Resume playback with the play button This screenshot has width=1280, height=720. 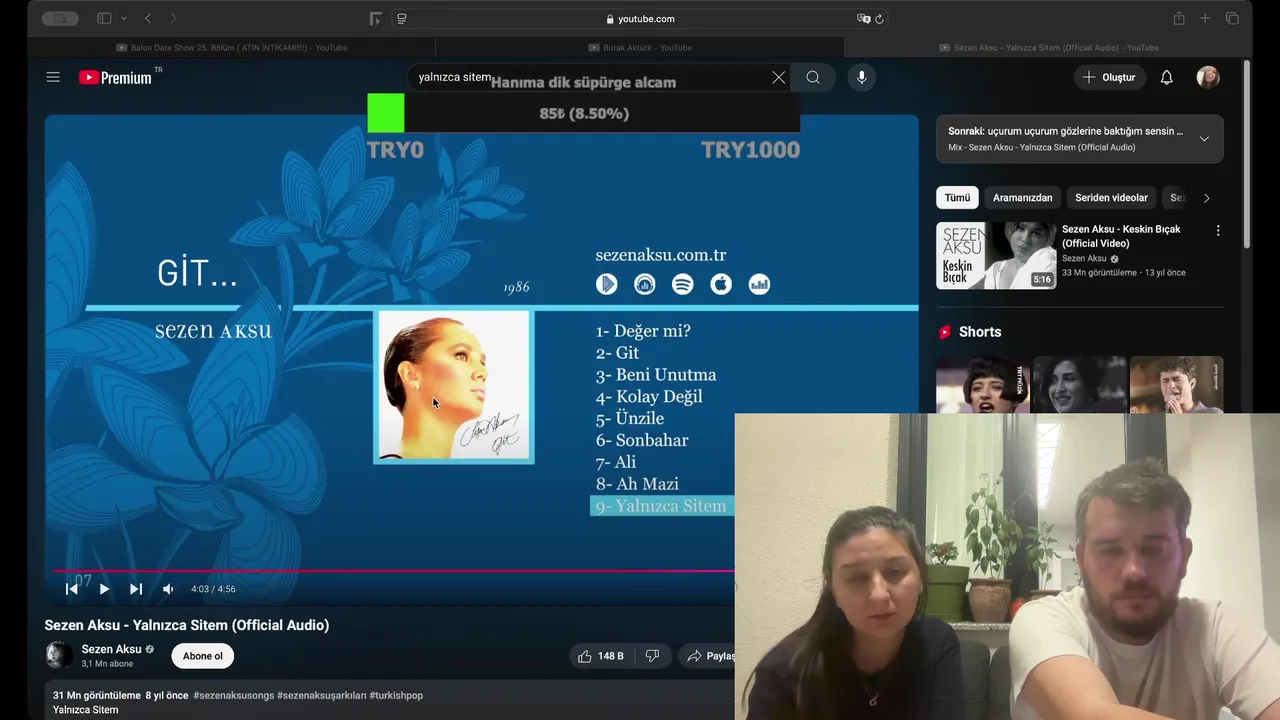click(x=104, y=589)
